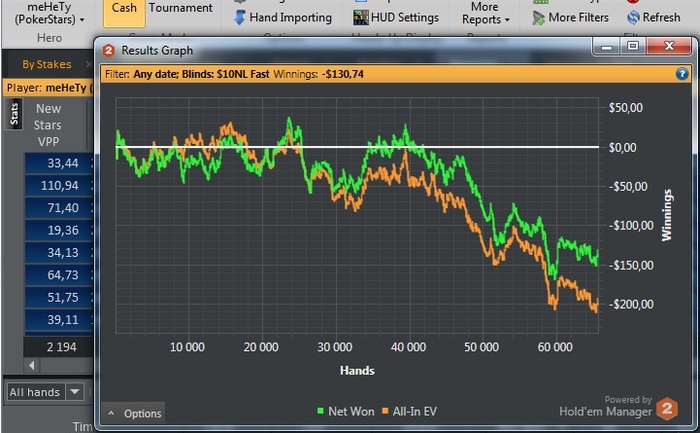
Task: Maximize the Results Graph window
Action: click(x=633, y=46)
